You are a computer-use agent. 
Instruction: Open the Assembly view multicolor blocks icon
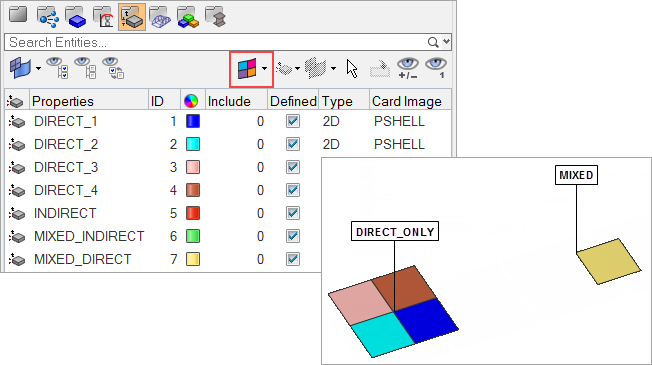(x=188, y=17)
